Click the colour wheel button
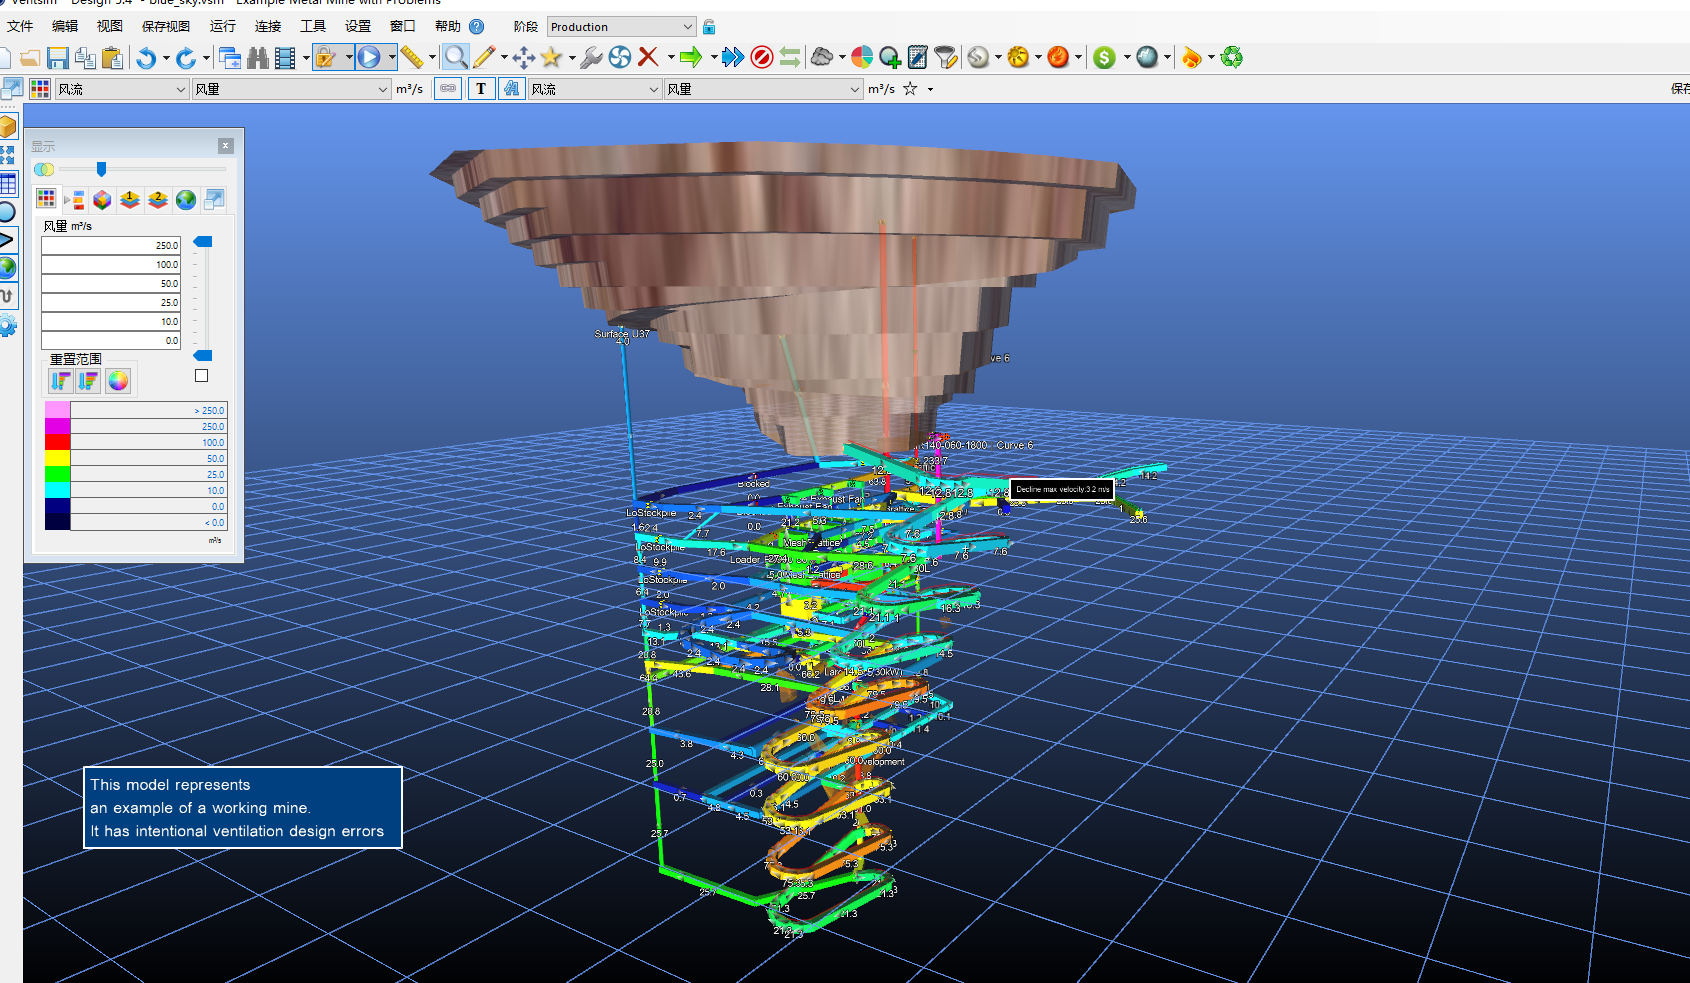The width and height of the screenshot is (1690, 983). (118, 381)
